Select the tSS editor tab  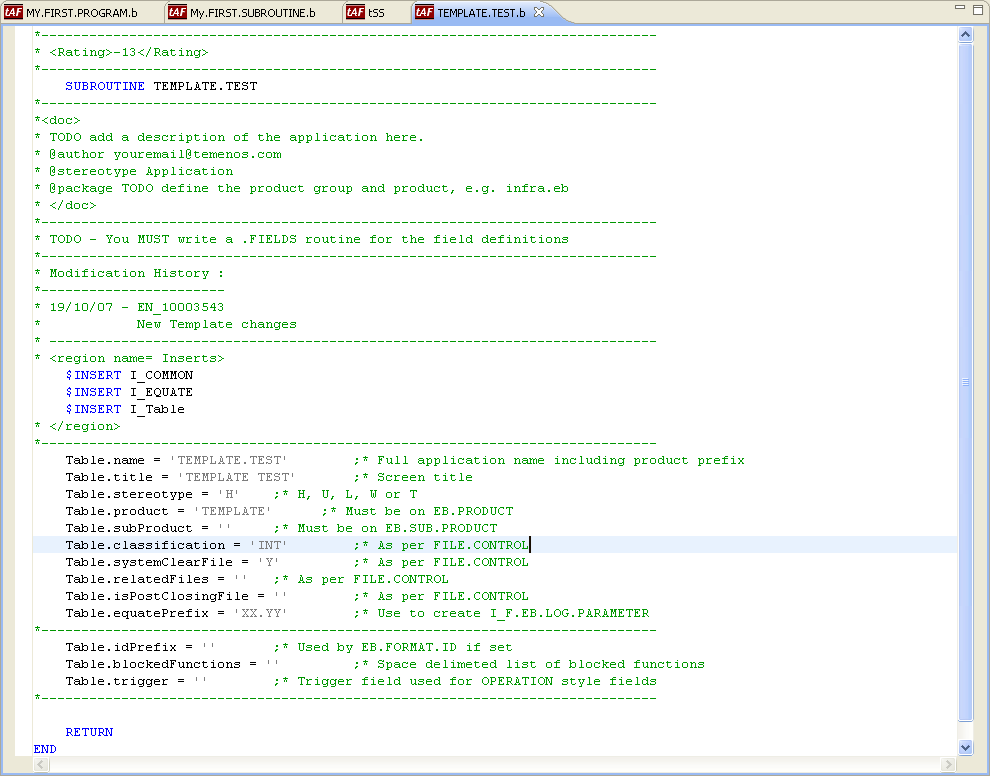pos(376,13)
